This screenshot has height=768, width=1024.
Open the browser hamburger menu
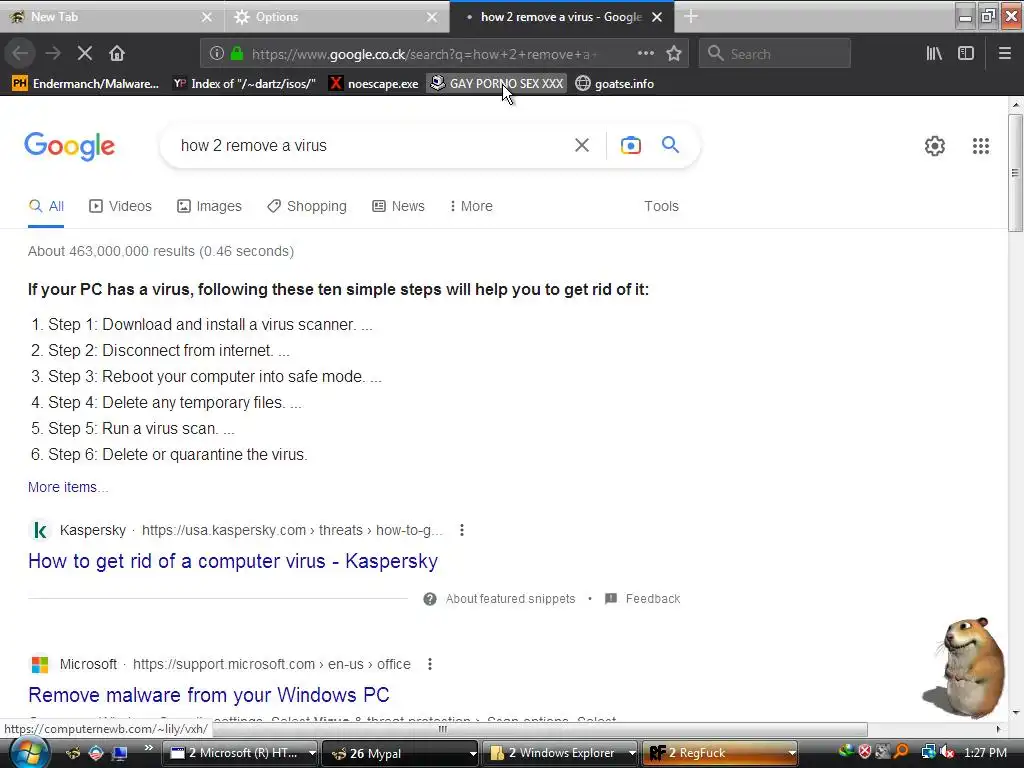pos(1004,54)
